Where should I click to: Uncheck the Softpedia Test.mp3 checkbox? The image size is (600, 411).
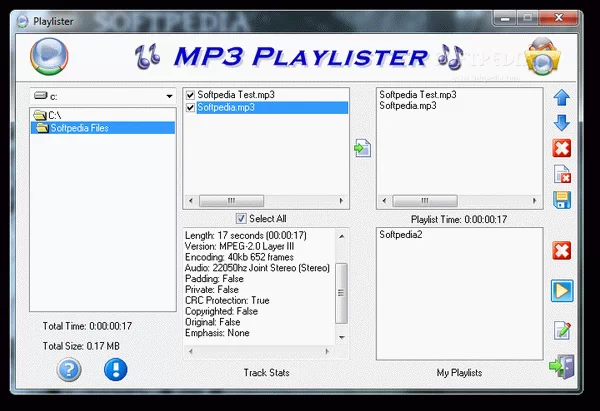tap(190, 95)
